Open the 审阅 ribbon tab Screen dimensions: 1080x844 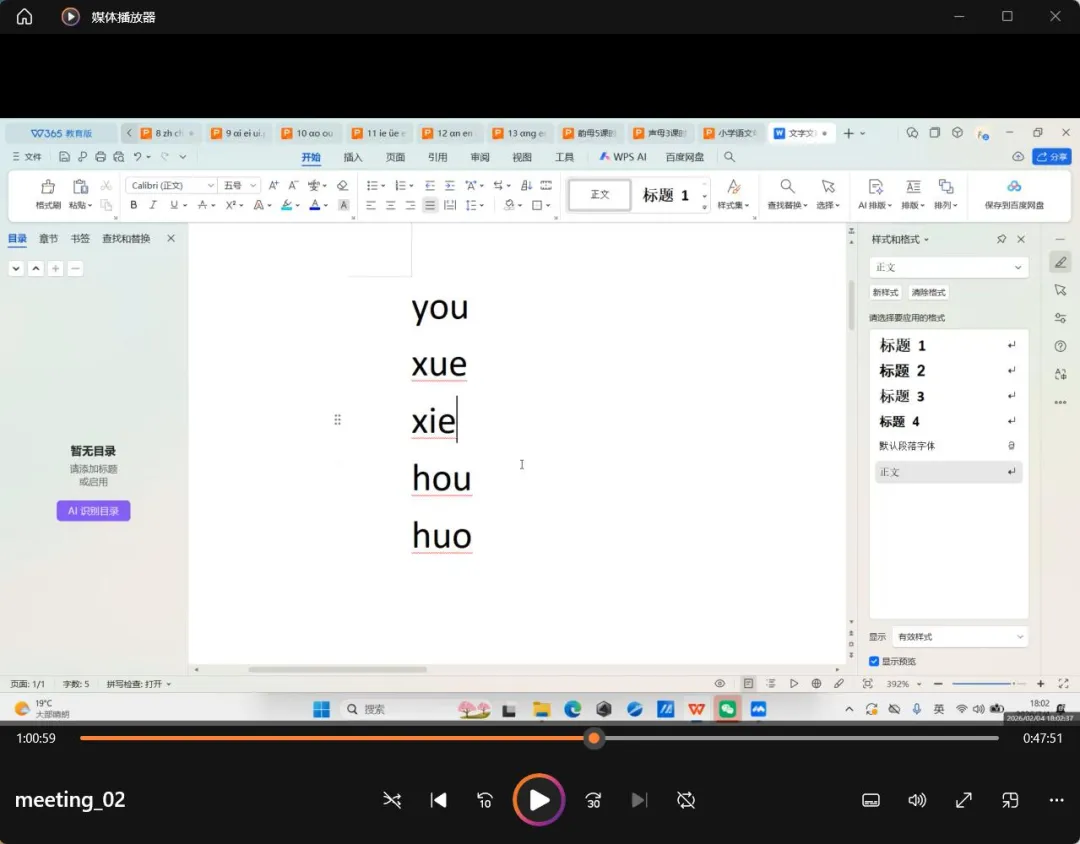pos(480,157)
